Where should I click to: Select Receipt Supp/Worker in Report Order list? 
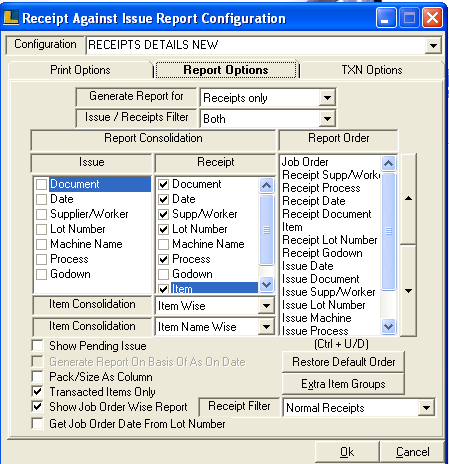click(x=330, y=175)
